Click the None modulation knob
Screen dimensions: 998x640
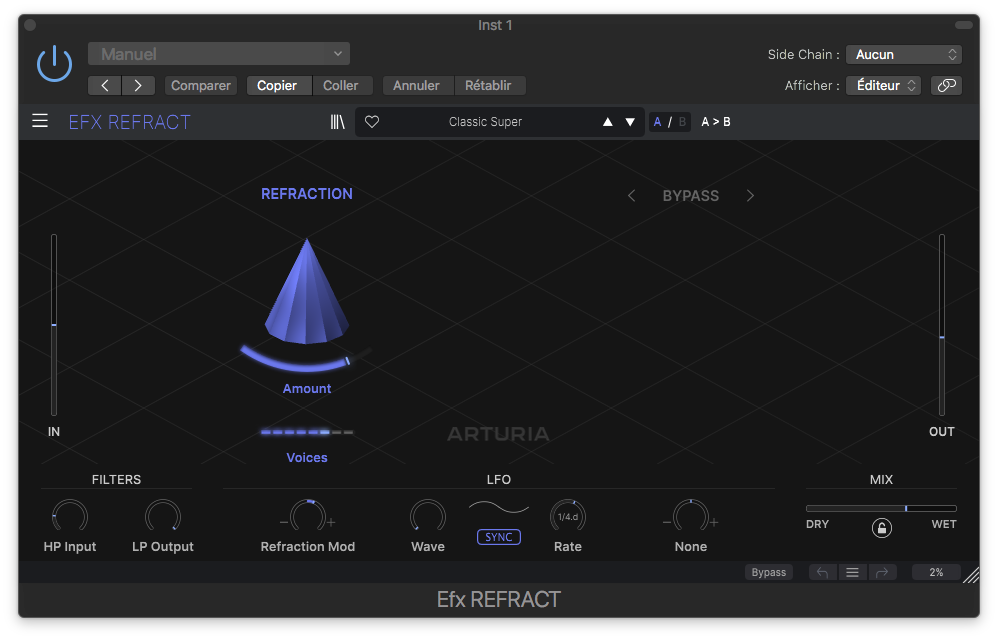click(691, 516)
